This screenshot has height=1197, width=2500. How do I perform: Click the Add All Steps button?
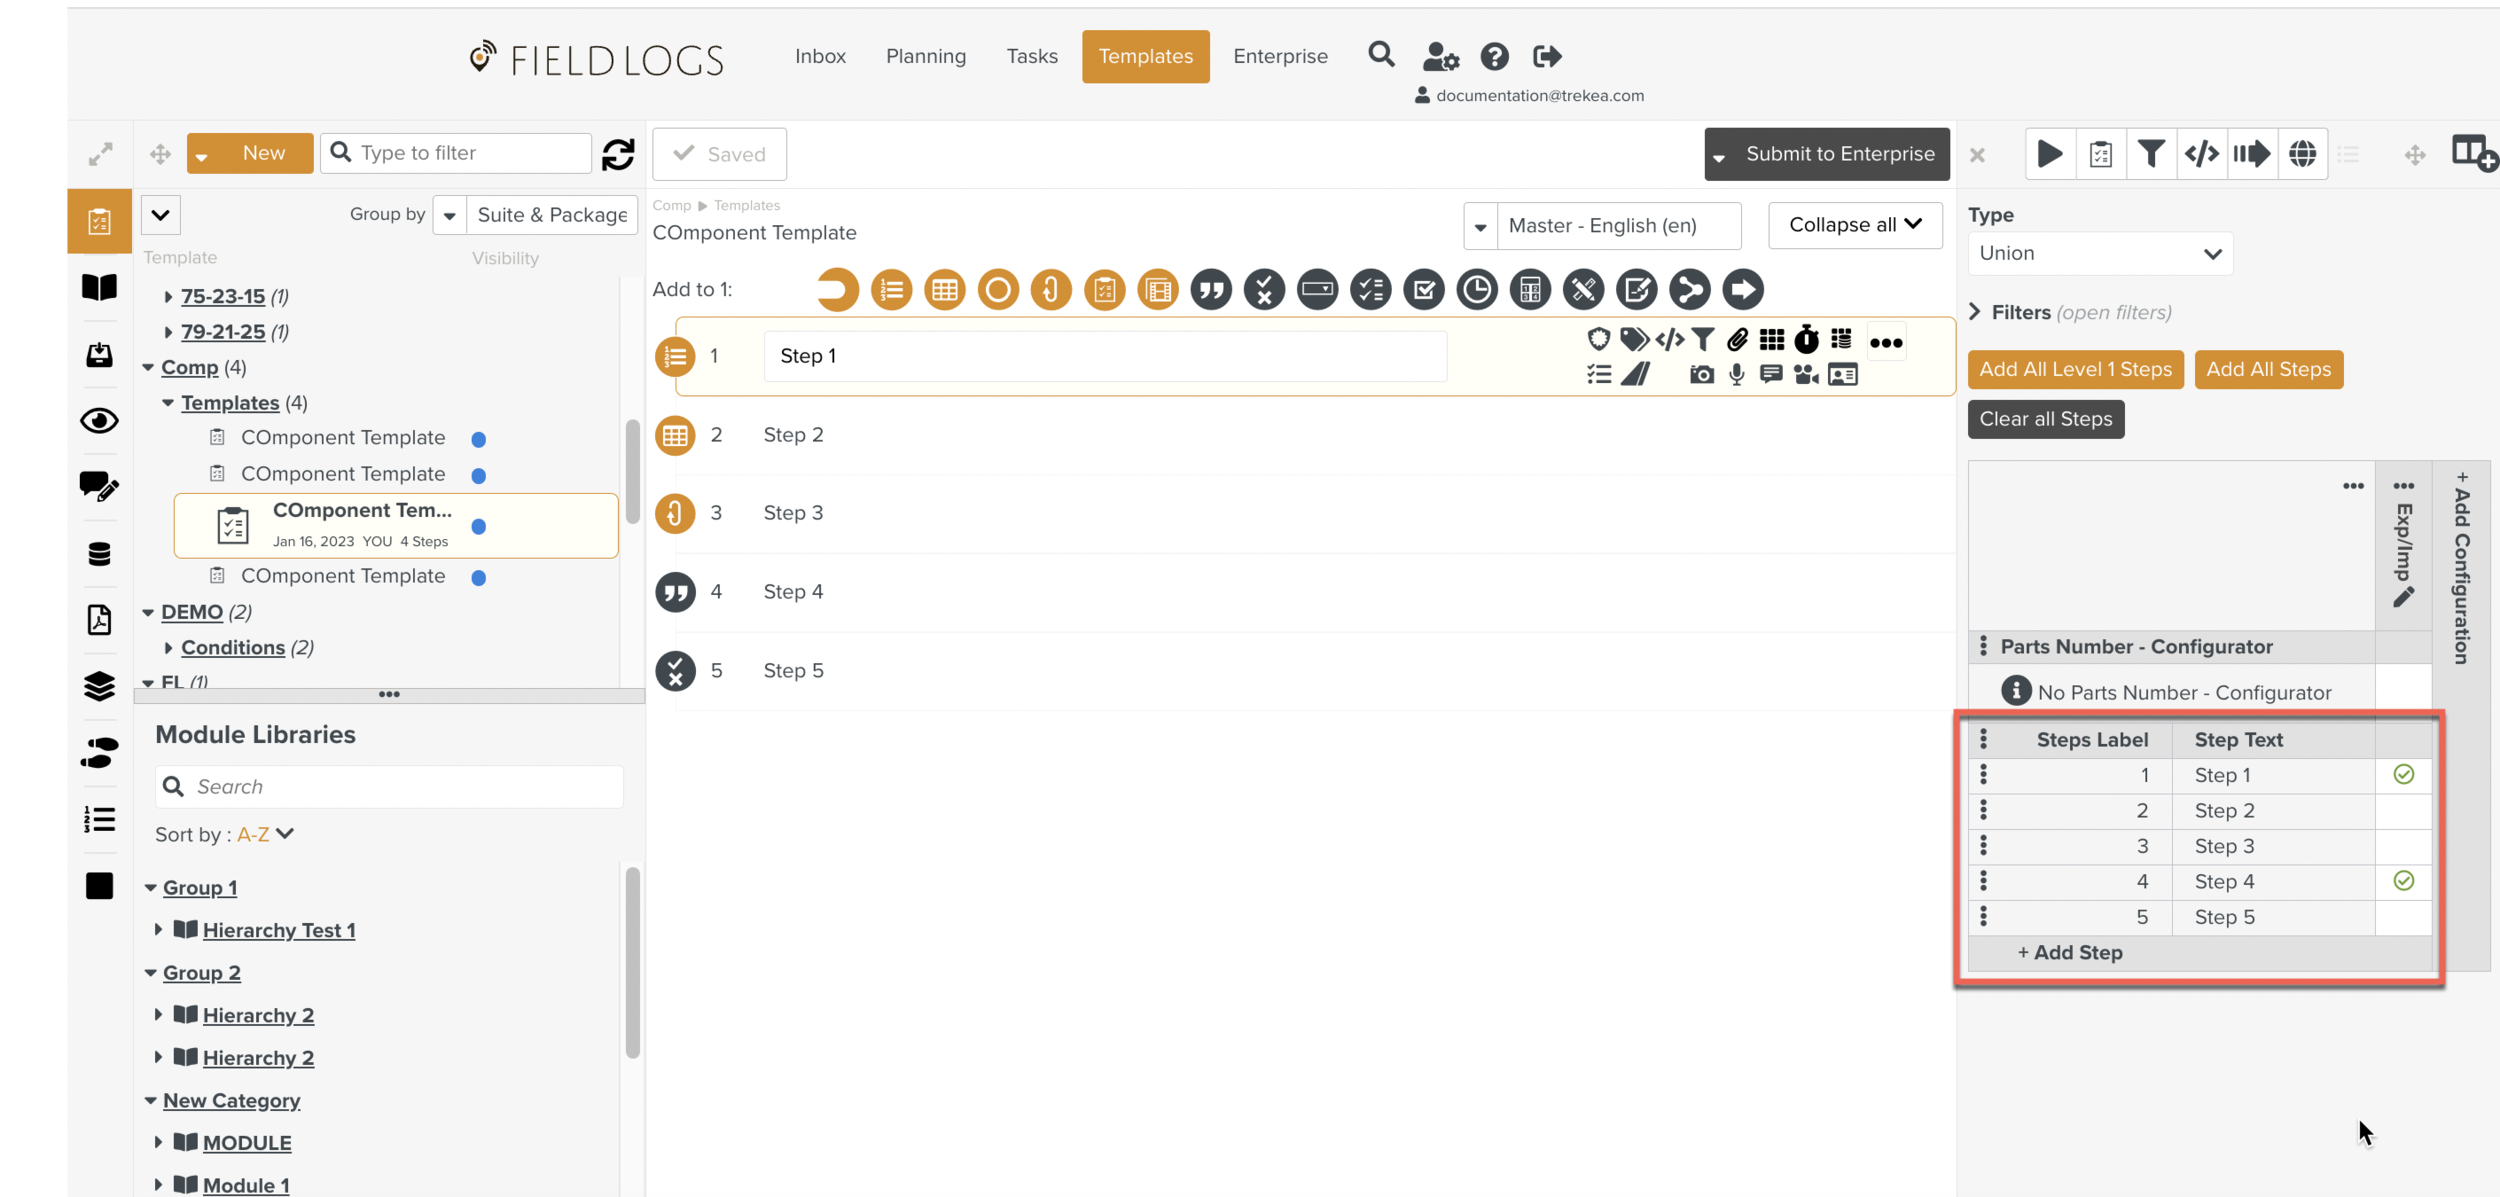tap(2268, 370)
